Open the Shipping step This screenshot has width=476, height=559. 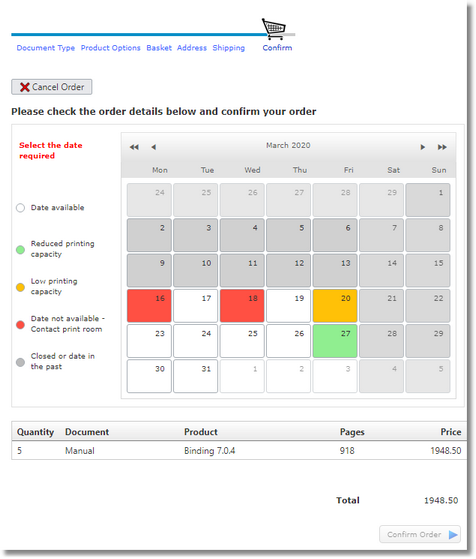click(x=229, y=48)
